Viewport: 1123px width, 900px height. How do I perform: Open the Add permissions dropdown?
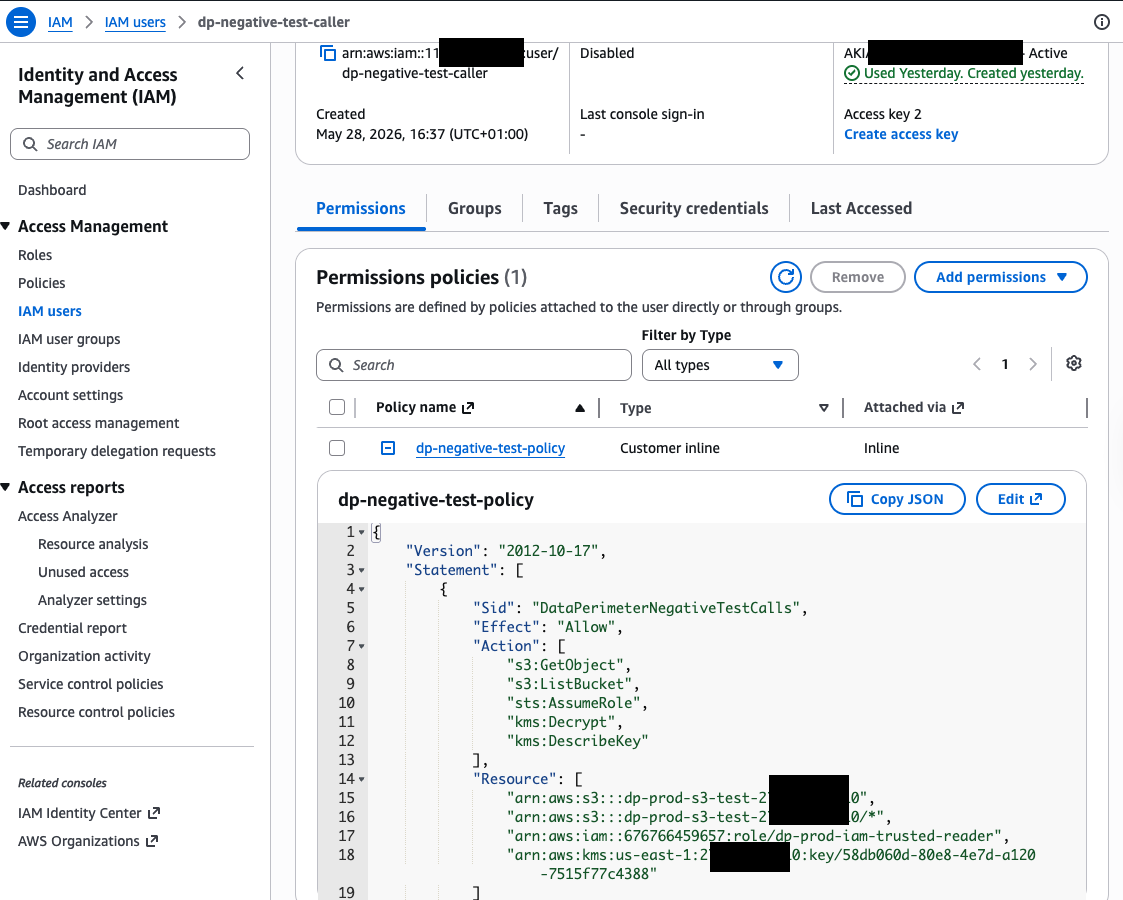coord(1001,277)
